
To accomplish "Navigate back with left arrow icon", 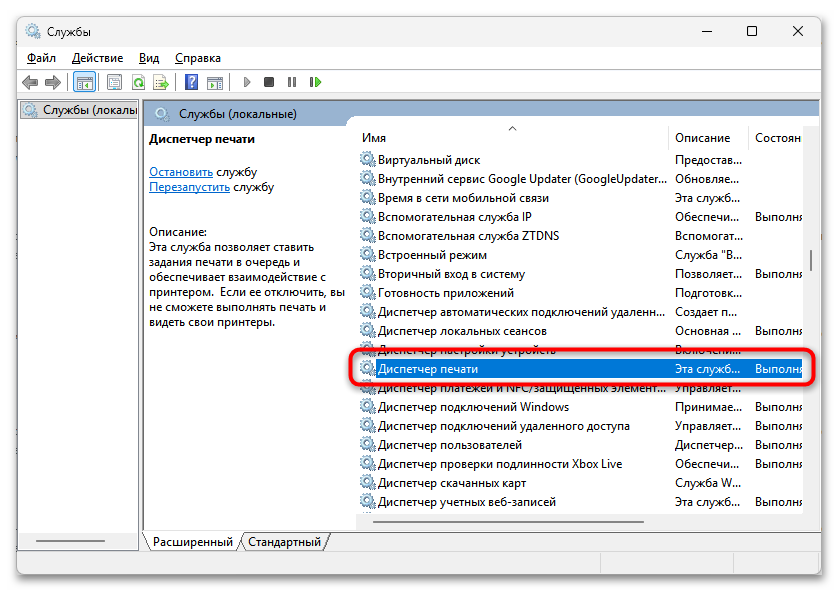I will click(30, 81).
